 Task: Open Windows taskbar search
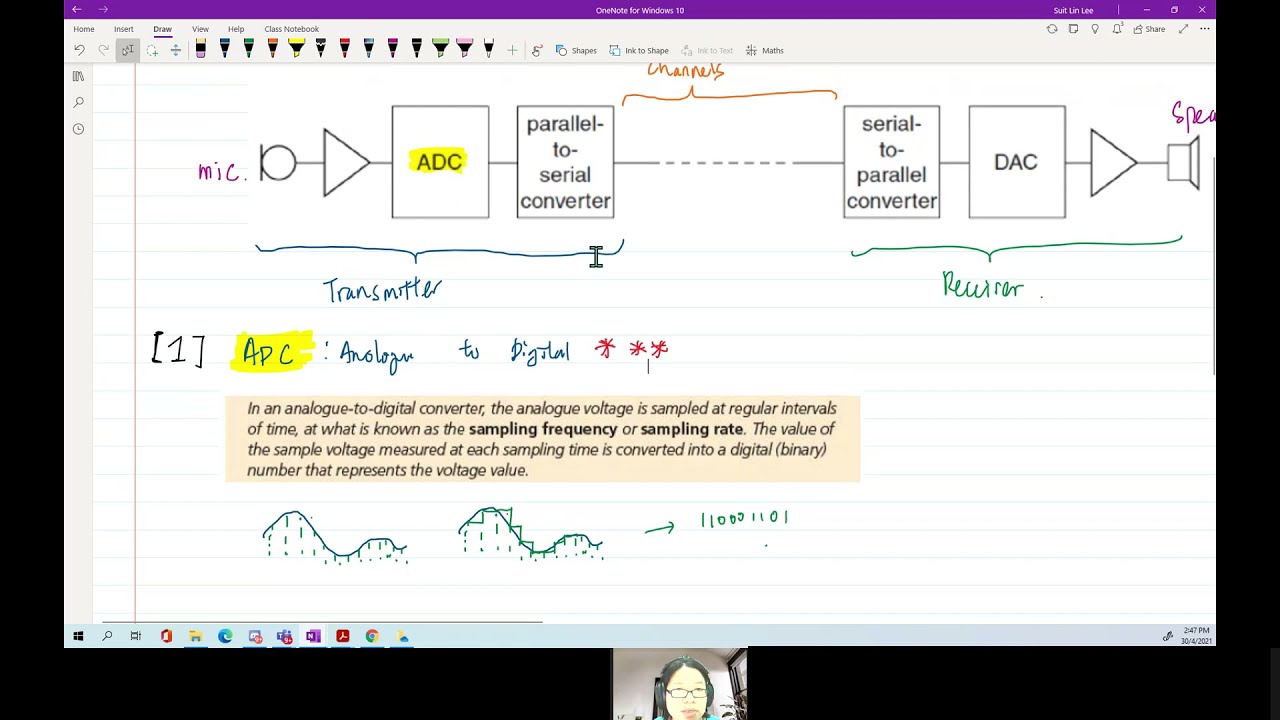(x=107, y=636)
